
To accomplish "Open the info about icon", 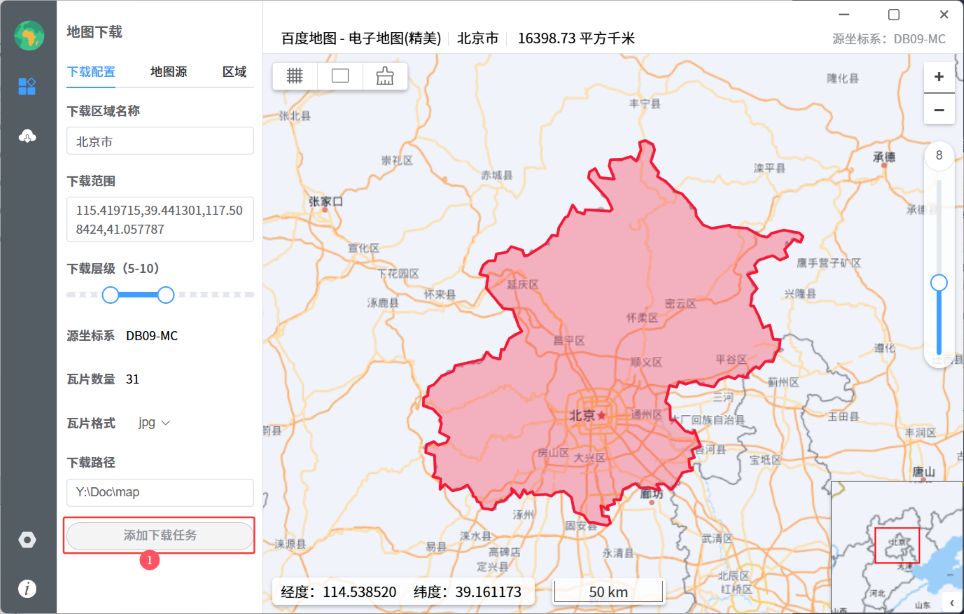I will click(27, 589).
